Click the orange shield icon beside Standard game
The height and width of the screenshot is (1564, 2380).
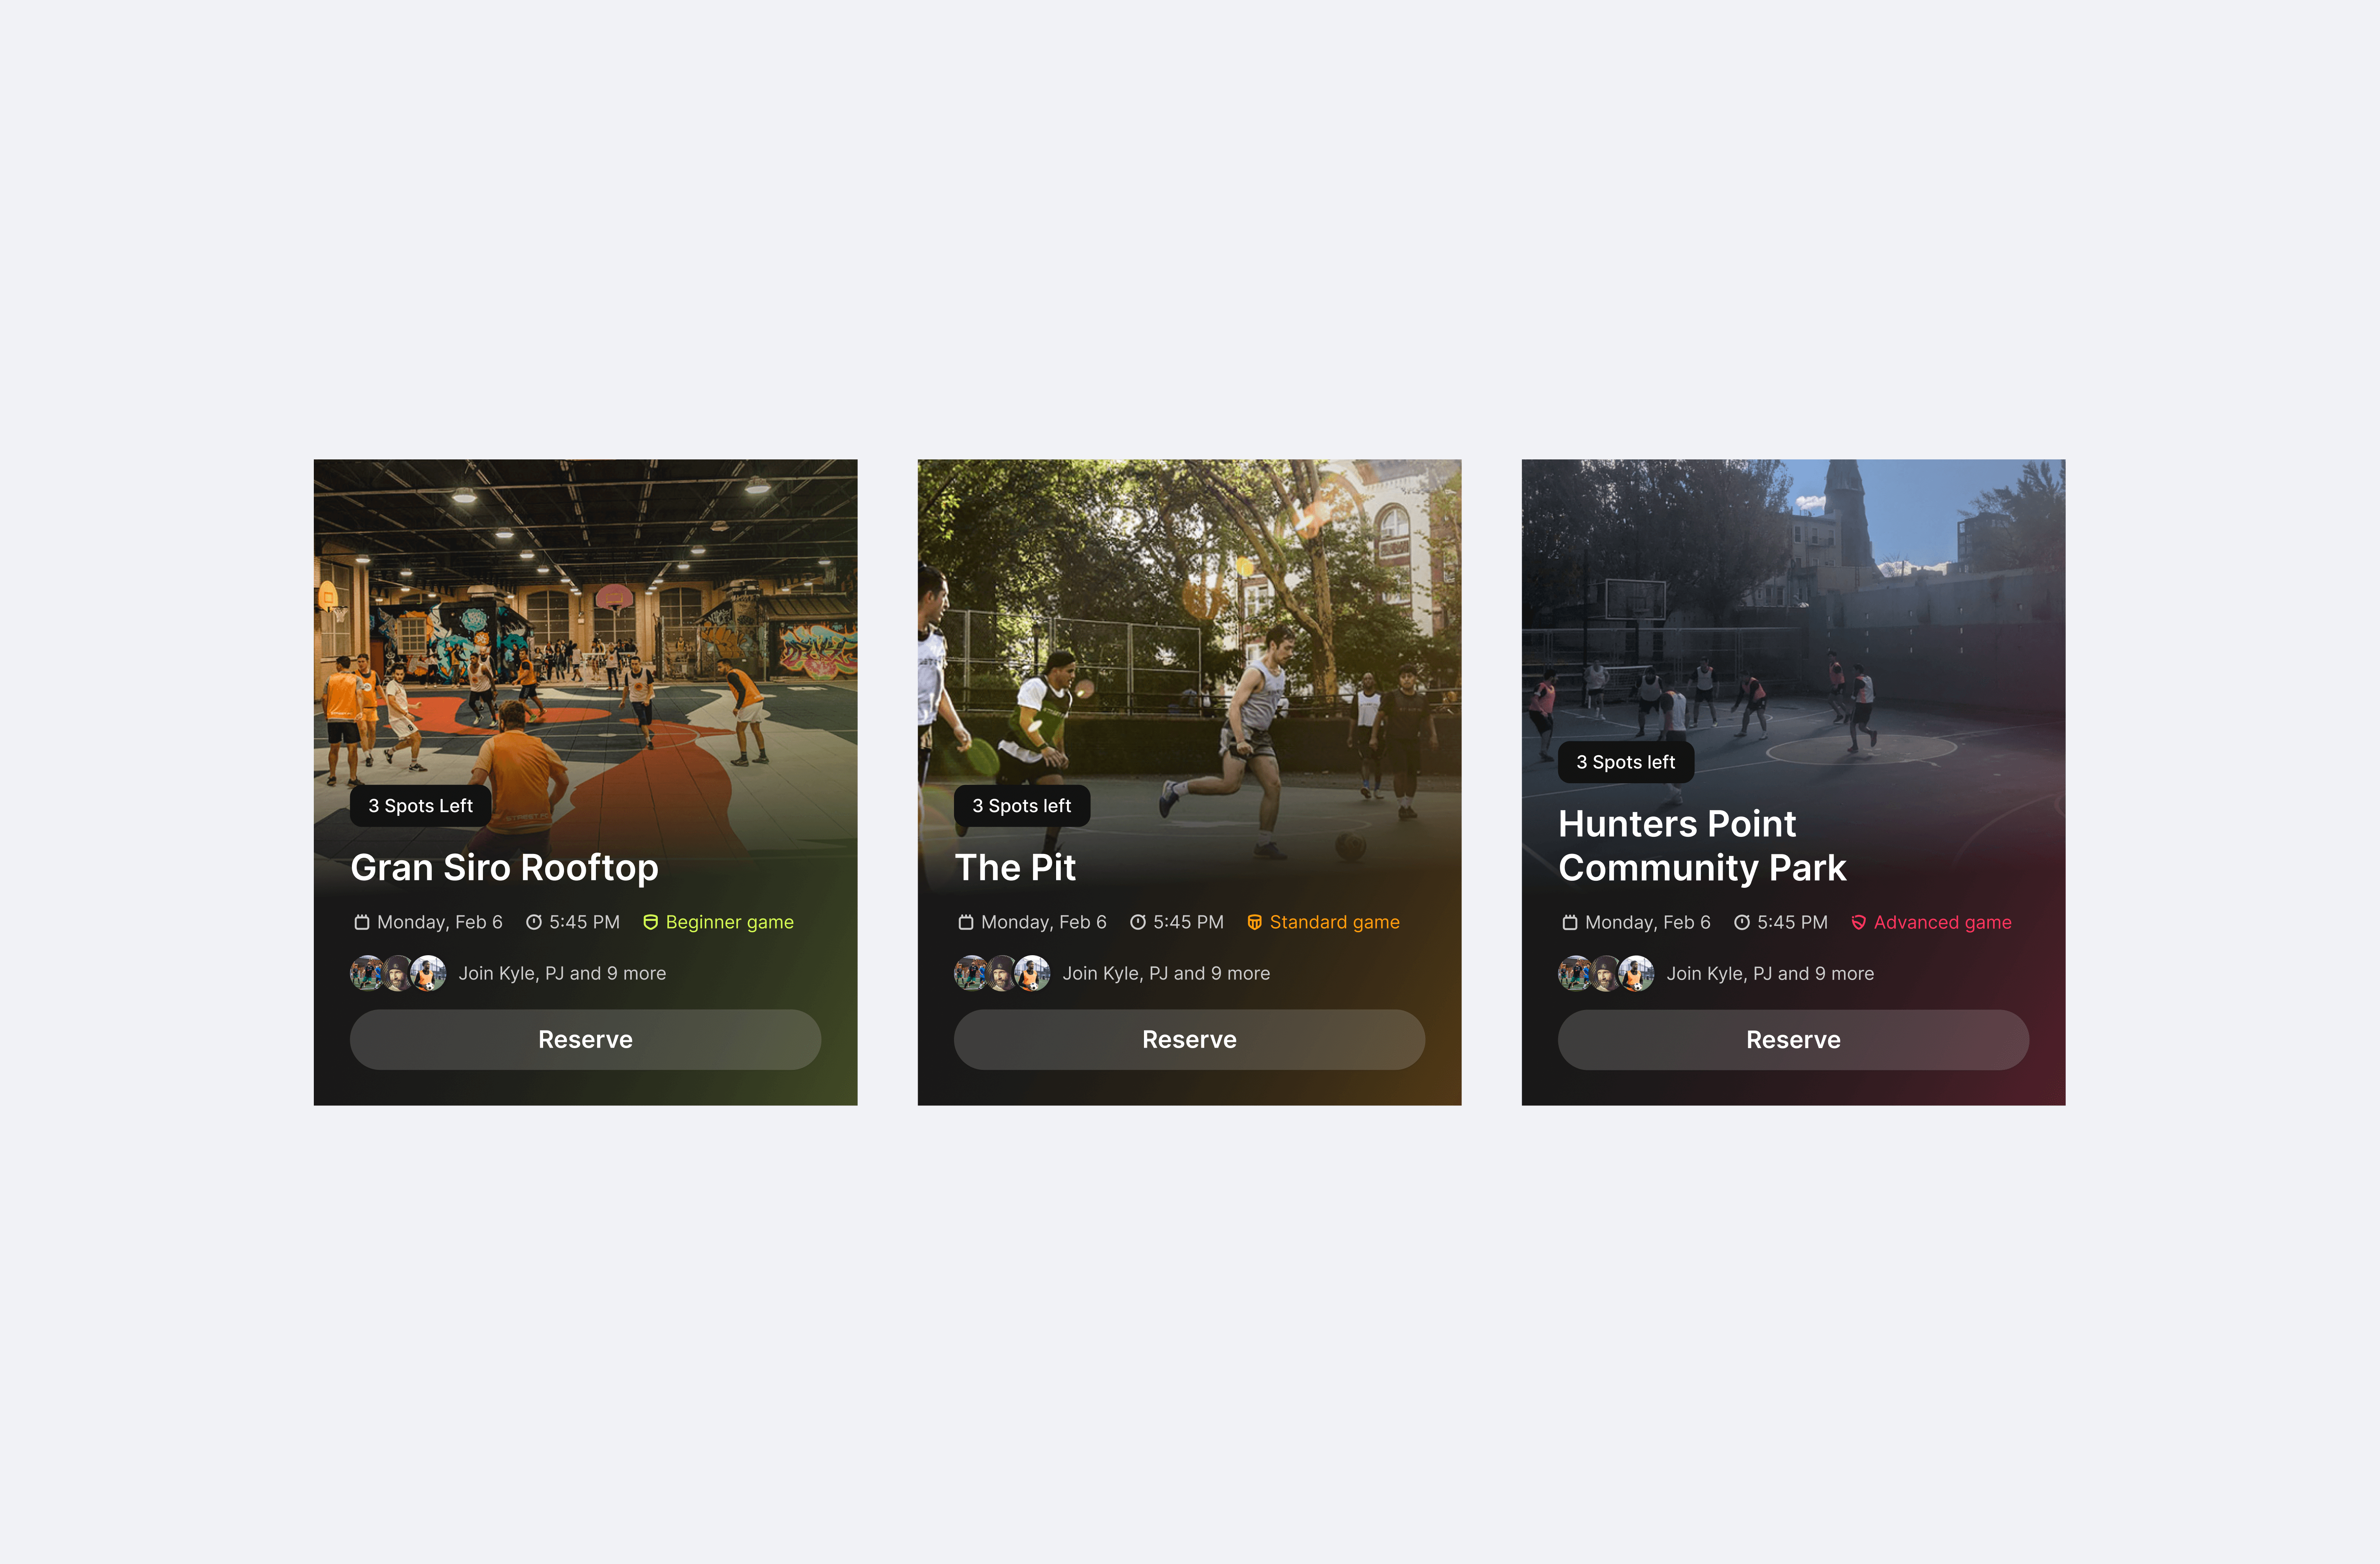1254,922
